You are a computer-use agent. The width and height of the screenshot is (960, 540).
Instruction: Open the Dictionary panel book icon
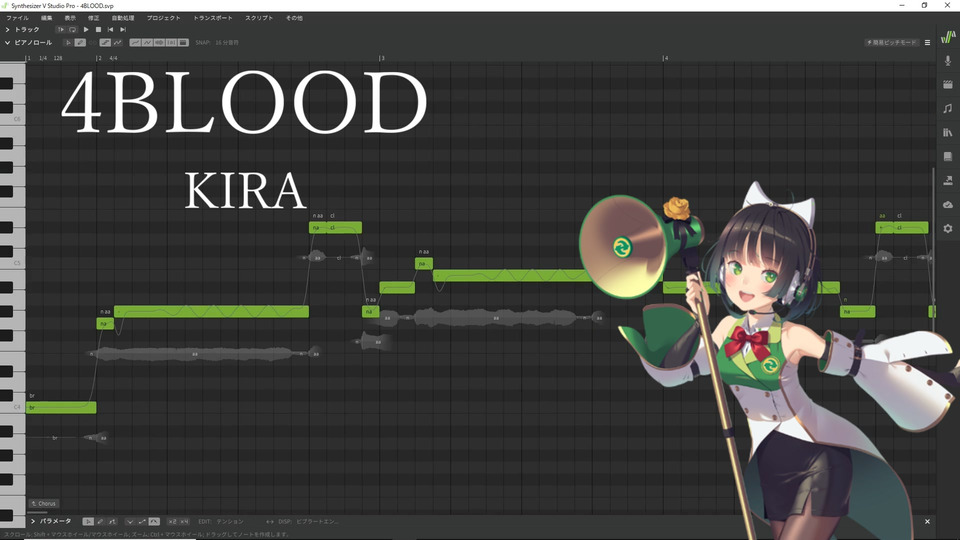pos(948,156)
